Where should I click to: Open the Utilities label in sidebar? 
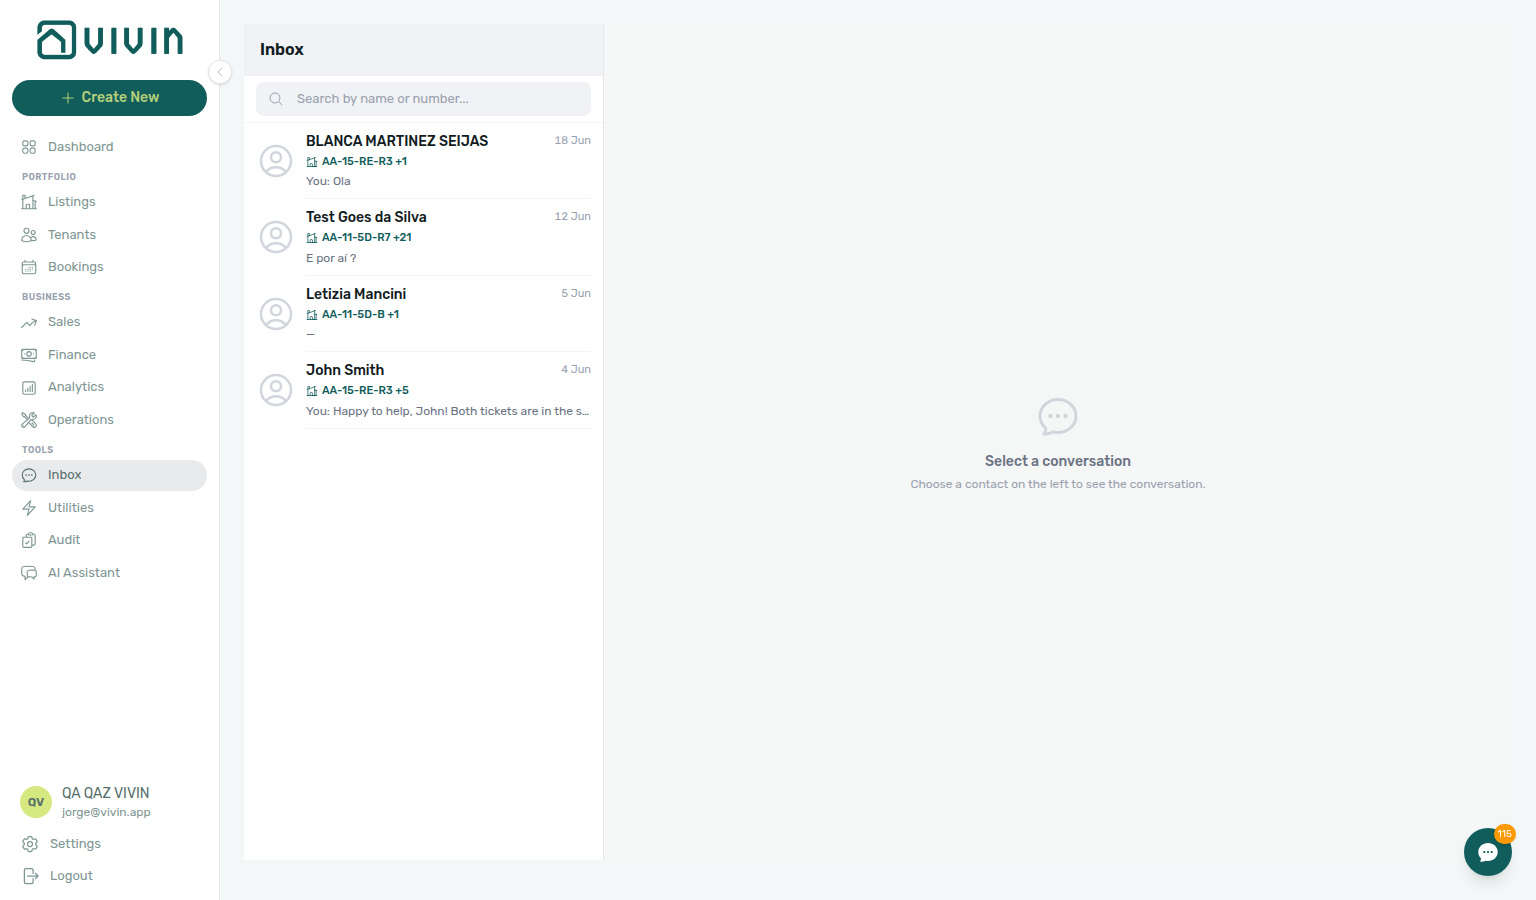tap(71, 508)
